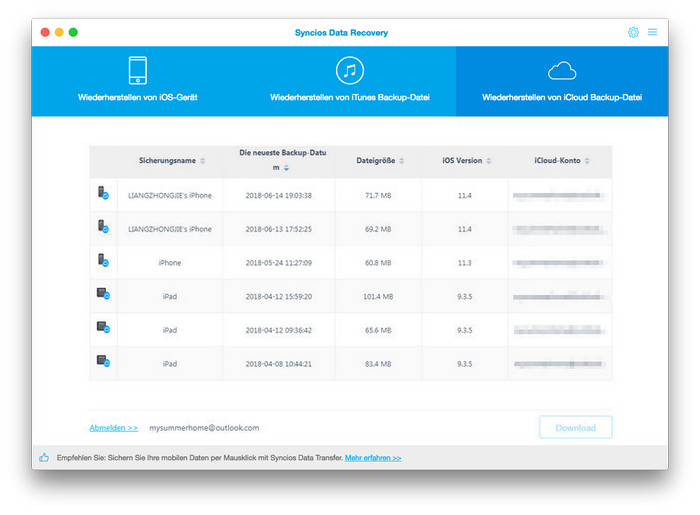Sort by iCloud-Konto column arrows

[587, 161]
